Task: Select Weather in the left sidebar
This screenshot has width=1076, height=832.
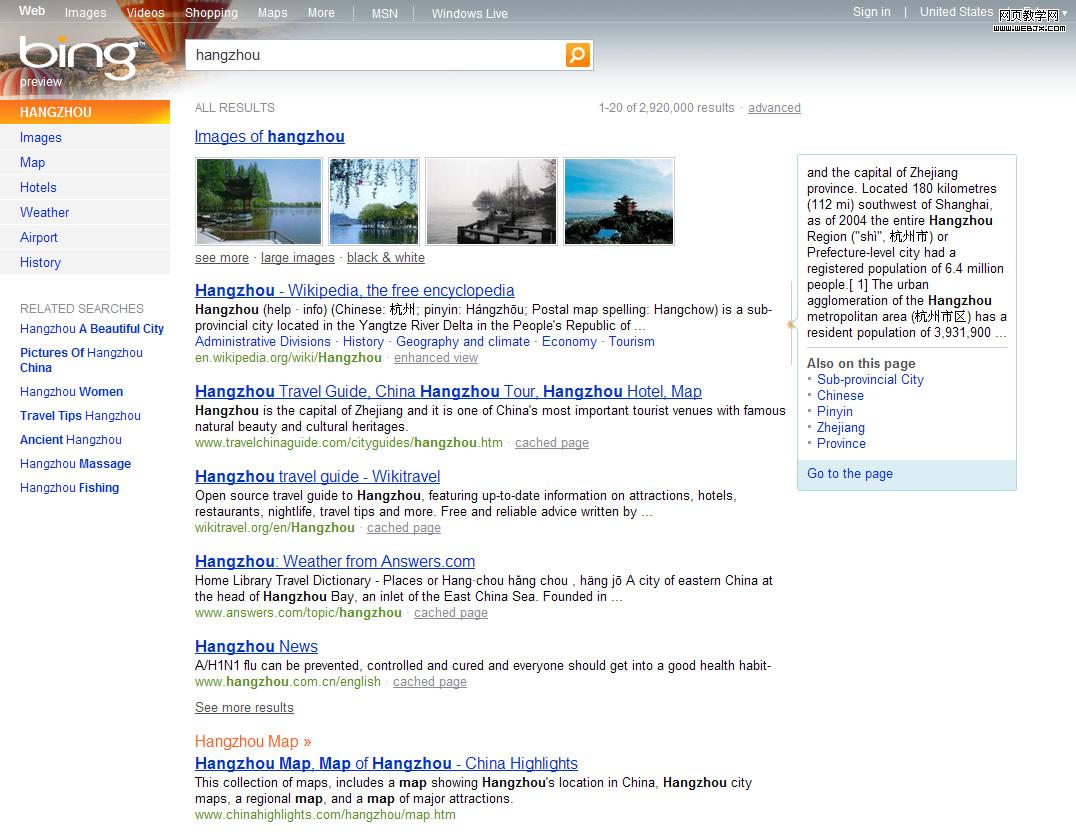Action: pyautogui.click(x=45, y=212)
